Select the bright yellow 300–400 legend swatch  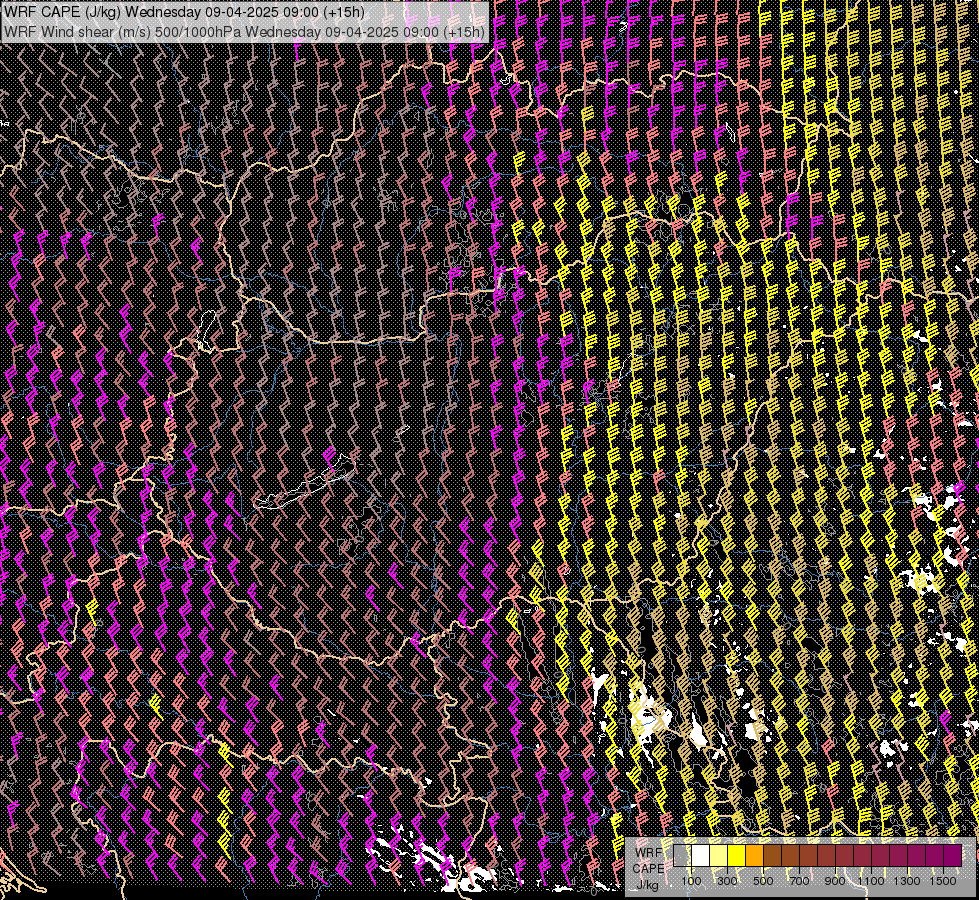click(737, 856)
